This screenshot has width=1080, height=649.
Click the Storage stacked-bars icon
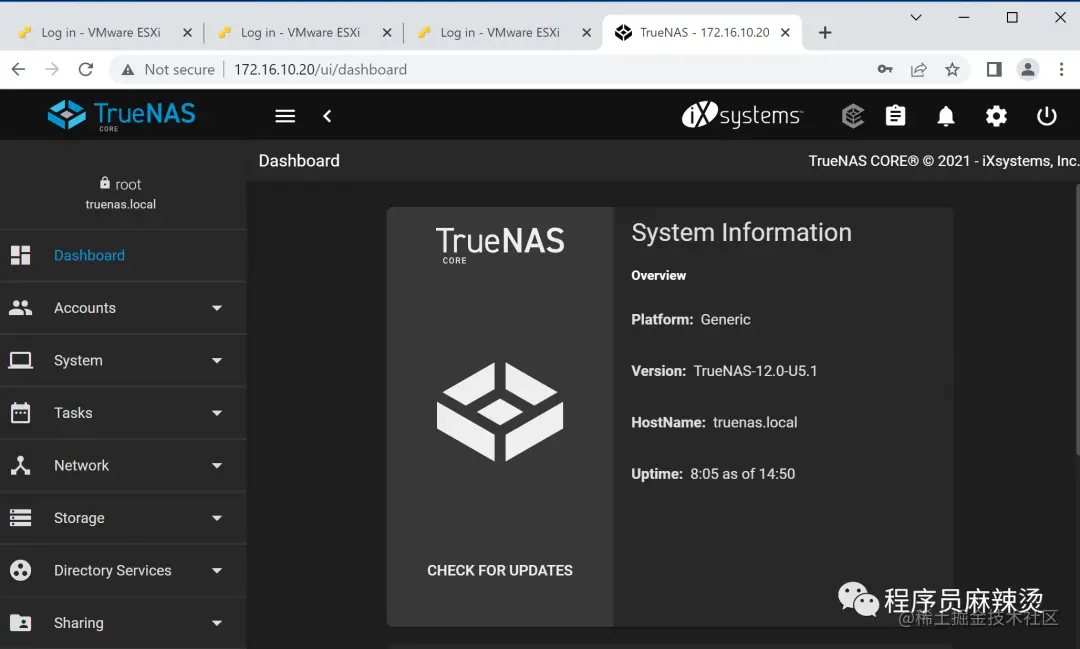(21, 517)
